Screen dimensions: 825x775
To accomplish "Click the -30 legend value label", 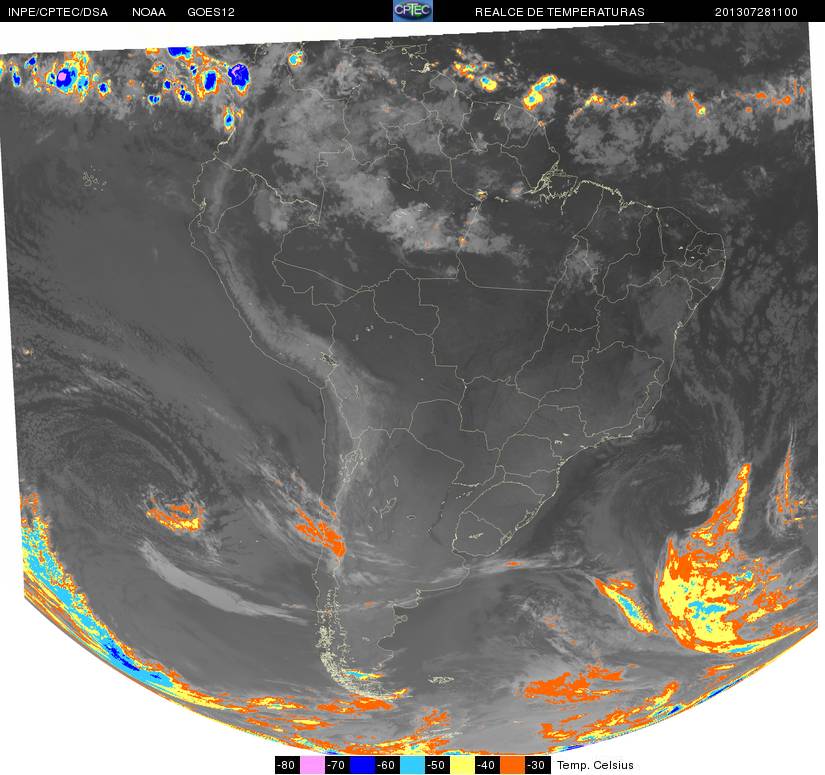I will [537, 765].
